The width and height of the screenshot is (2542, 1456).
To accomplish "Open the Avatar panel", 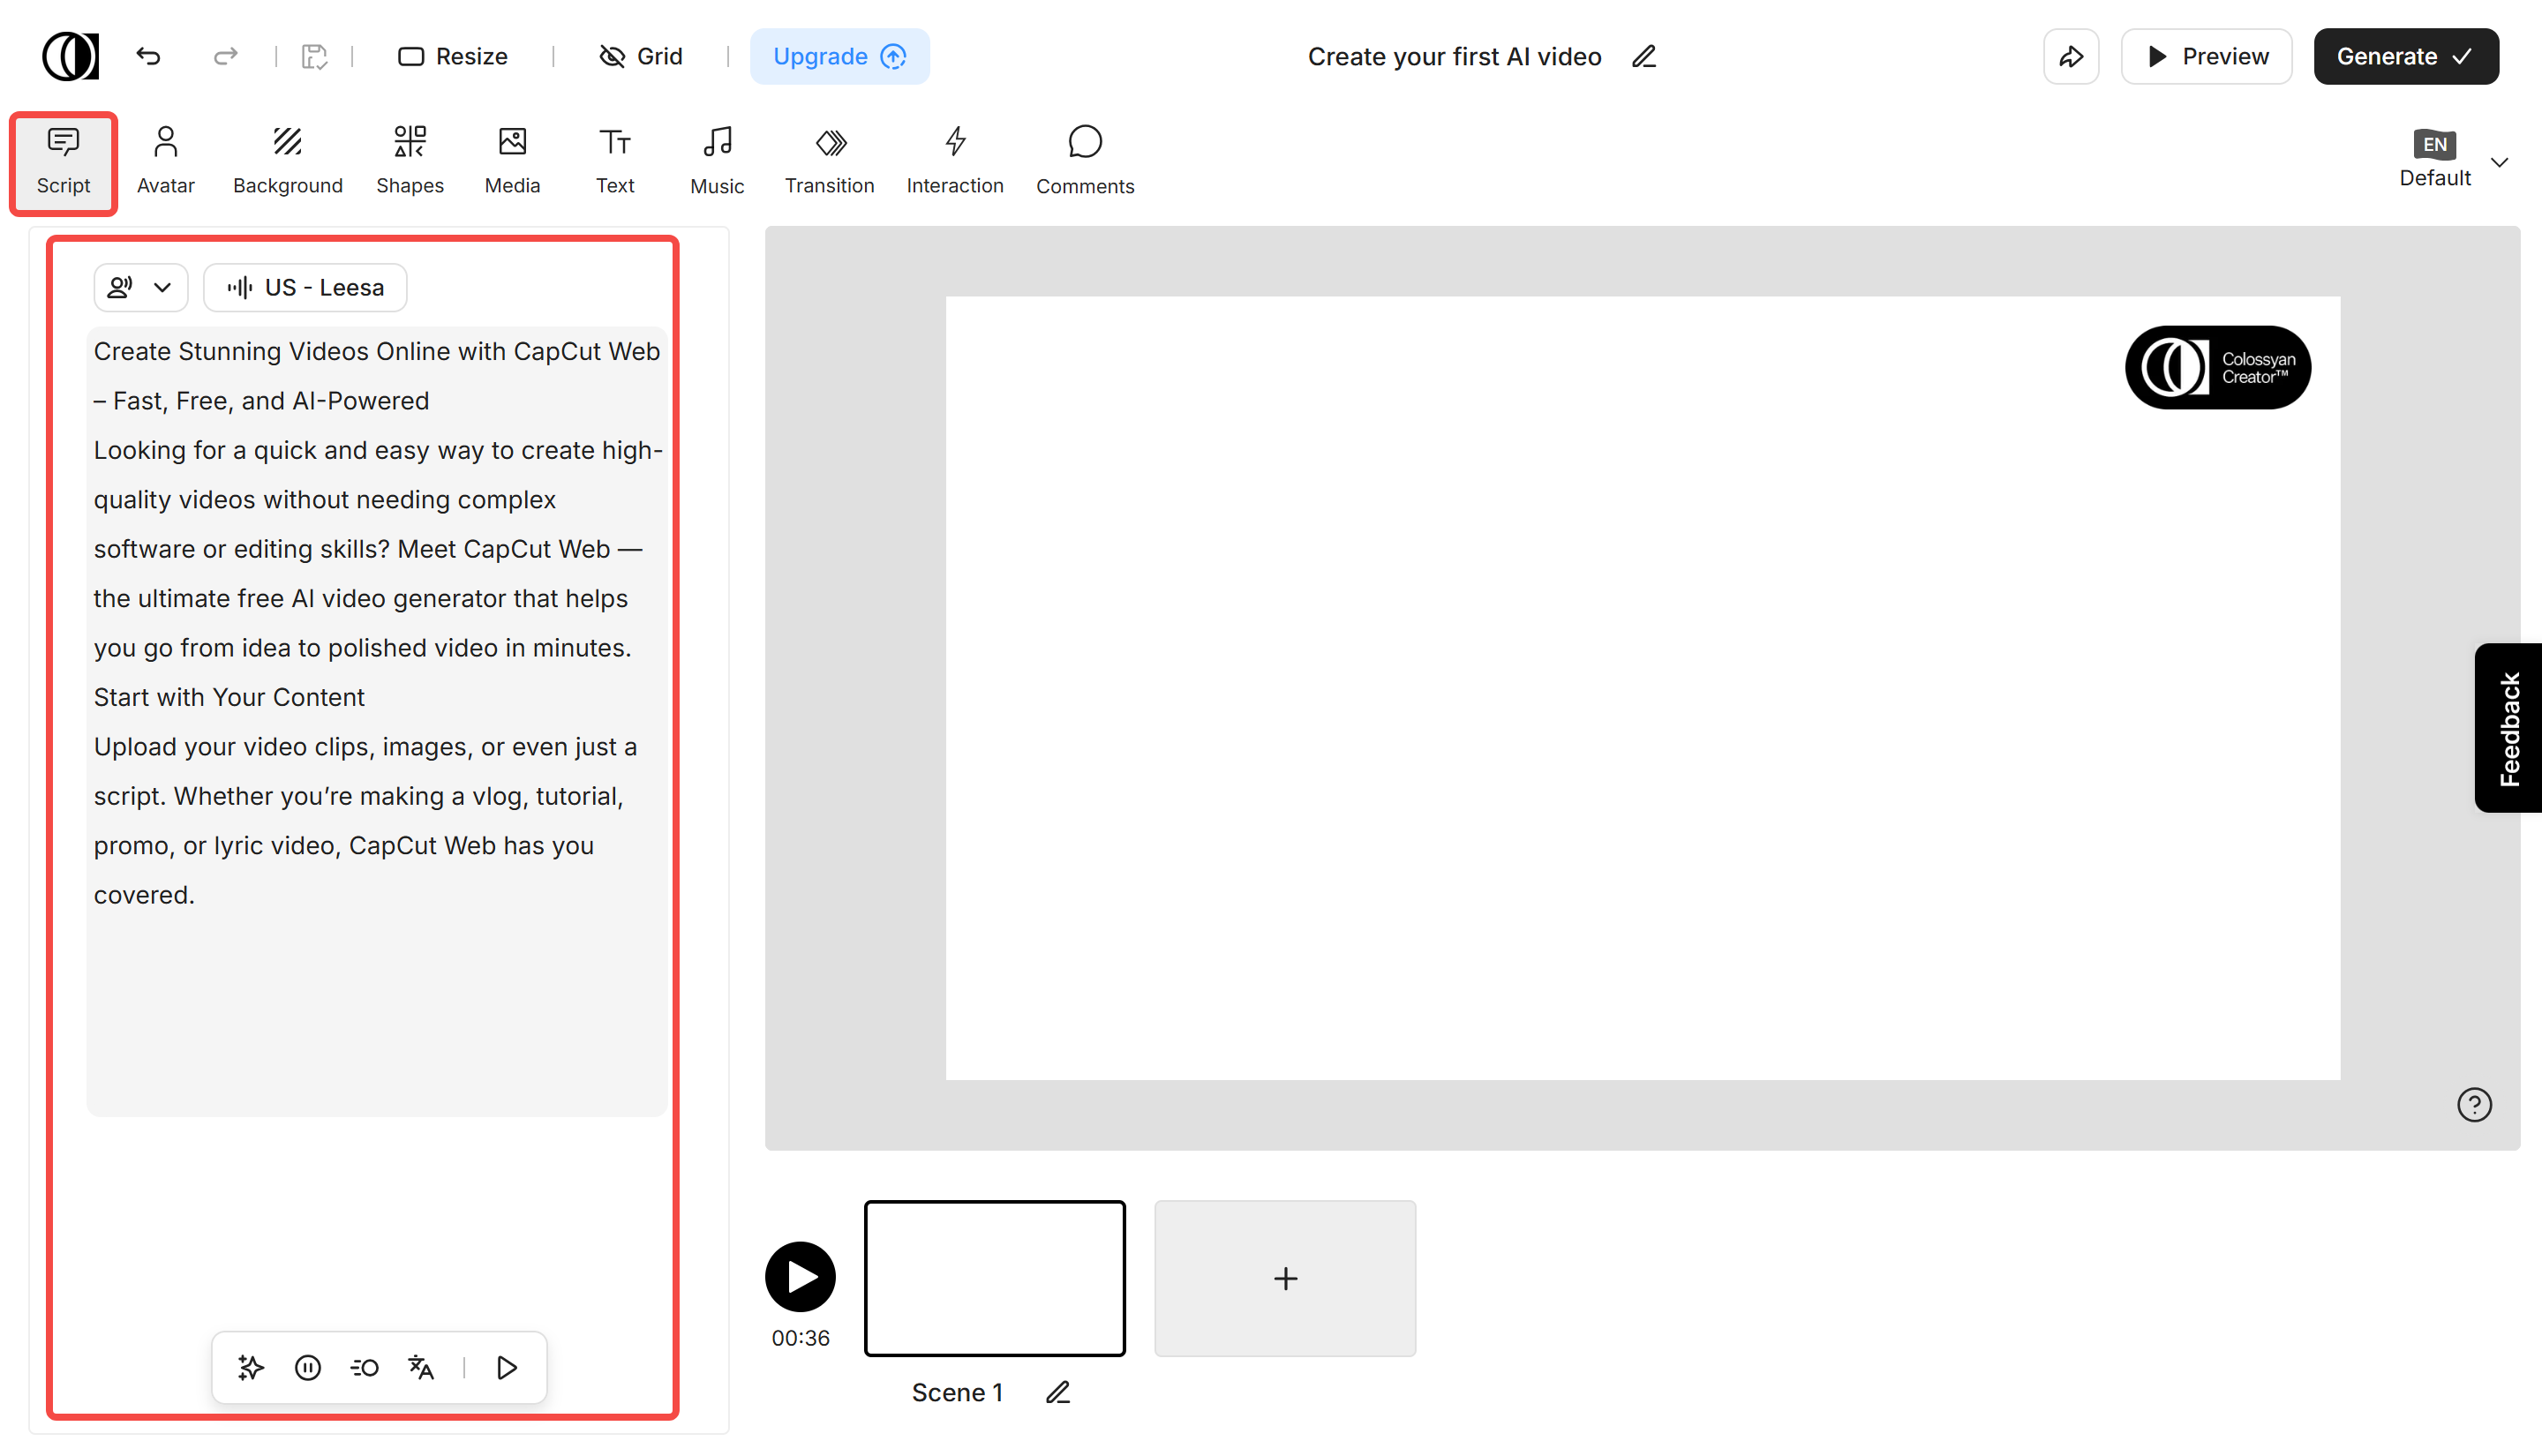I will [165, 158].
